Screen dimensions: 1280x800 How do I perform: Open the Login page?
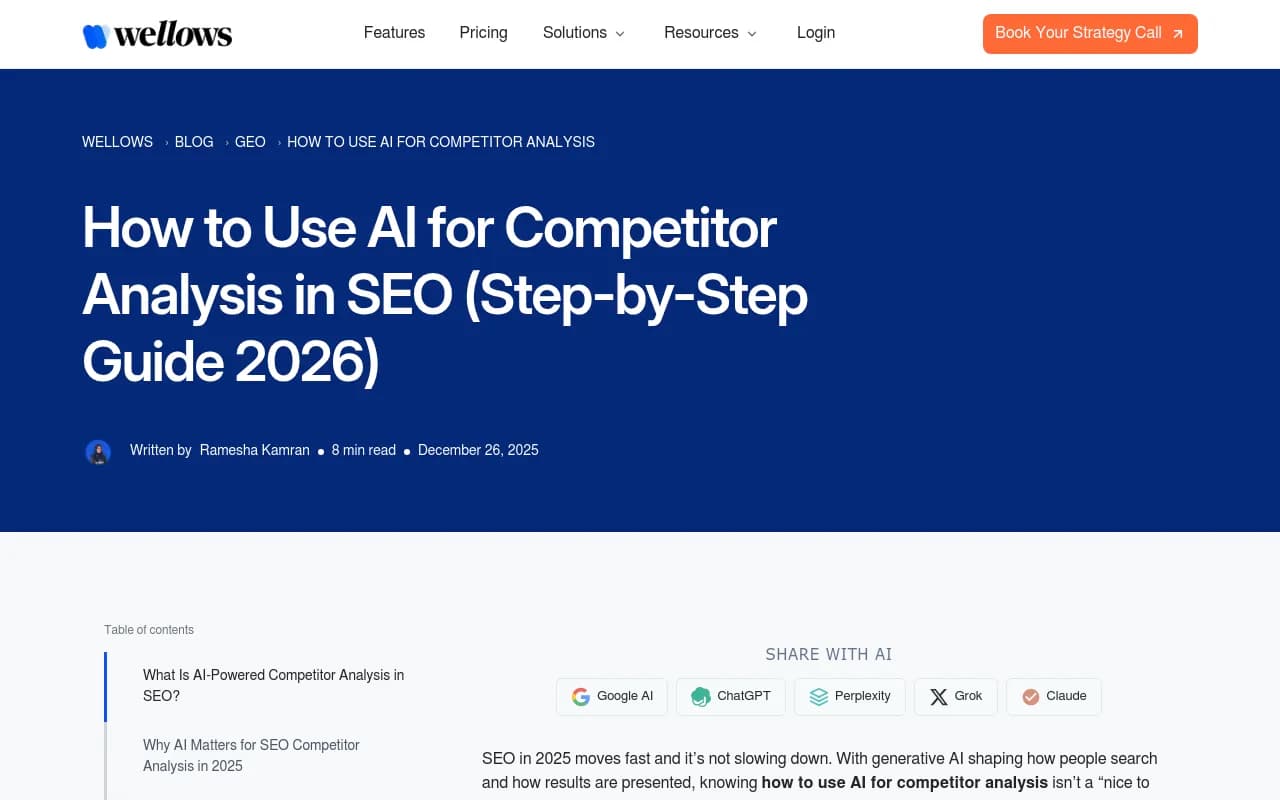coord(816,33)
